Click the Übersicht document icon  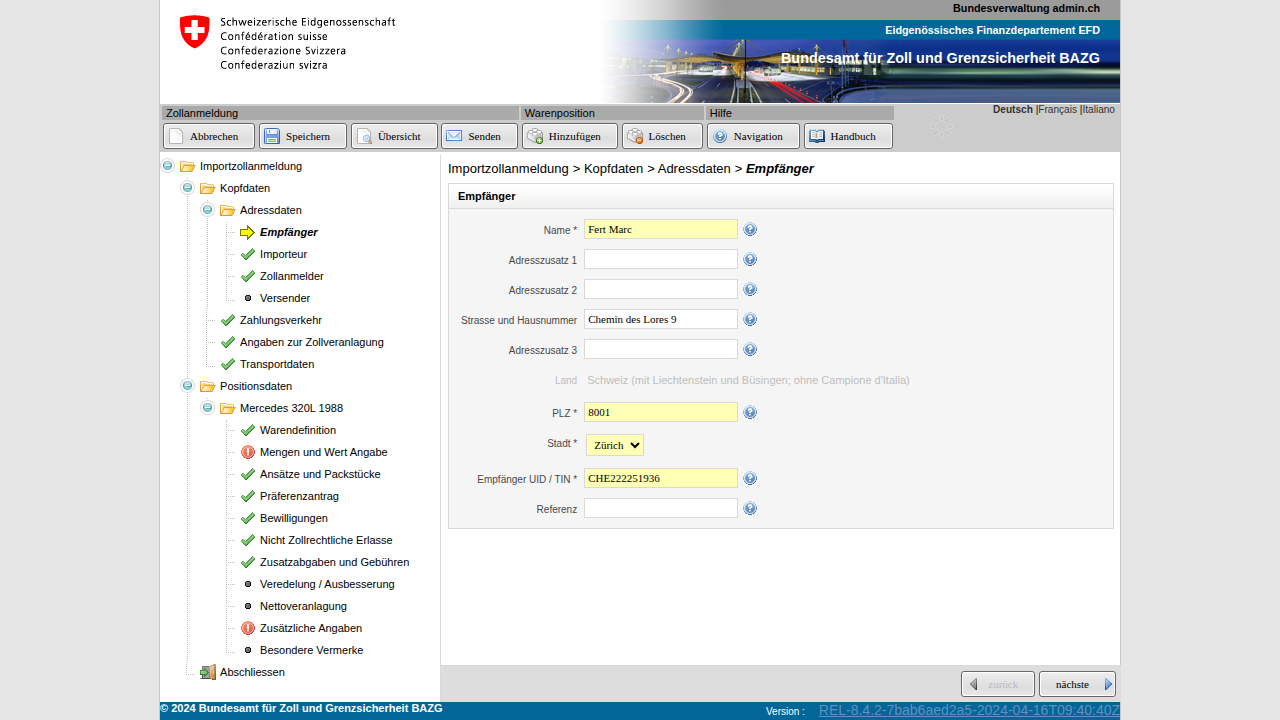click(364, 136)
